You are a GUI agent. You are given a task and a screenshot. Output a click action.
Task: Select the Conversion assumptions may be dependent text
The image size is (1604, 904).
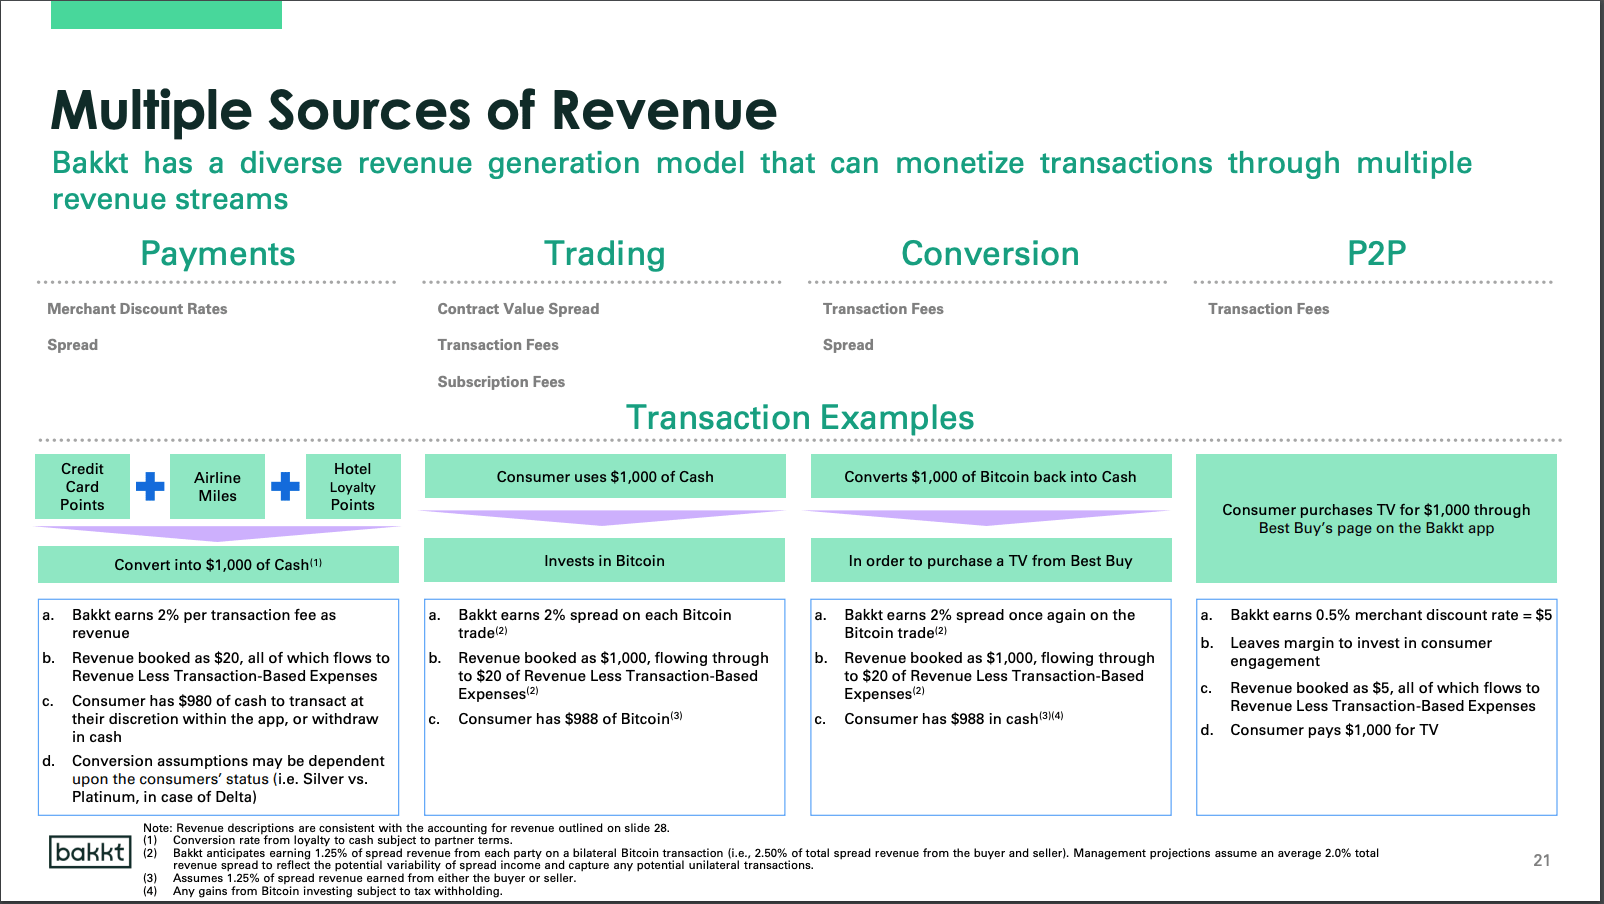tap(228, 779)
